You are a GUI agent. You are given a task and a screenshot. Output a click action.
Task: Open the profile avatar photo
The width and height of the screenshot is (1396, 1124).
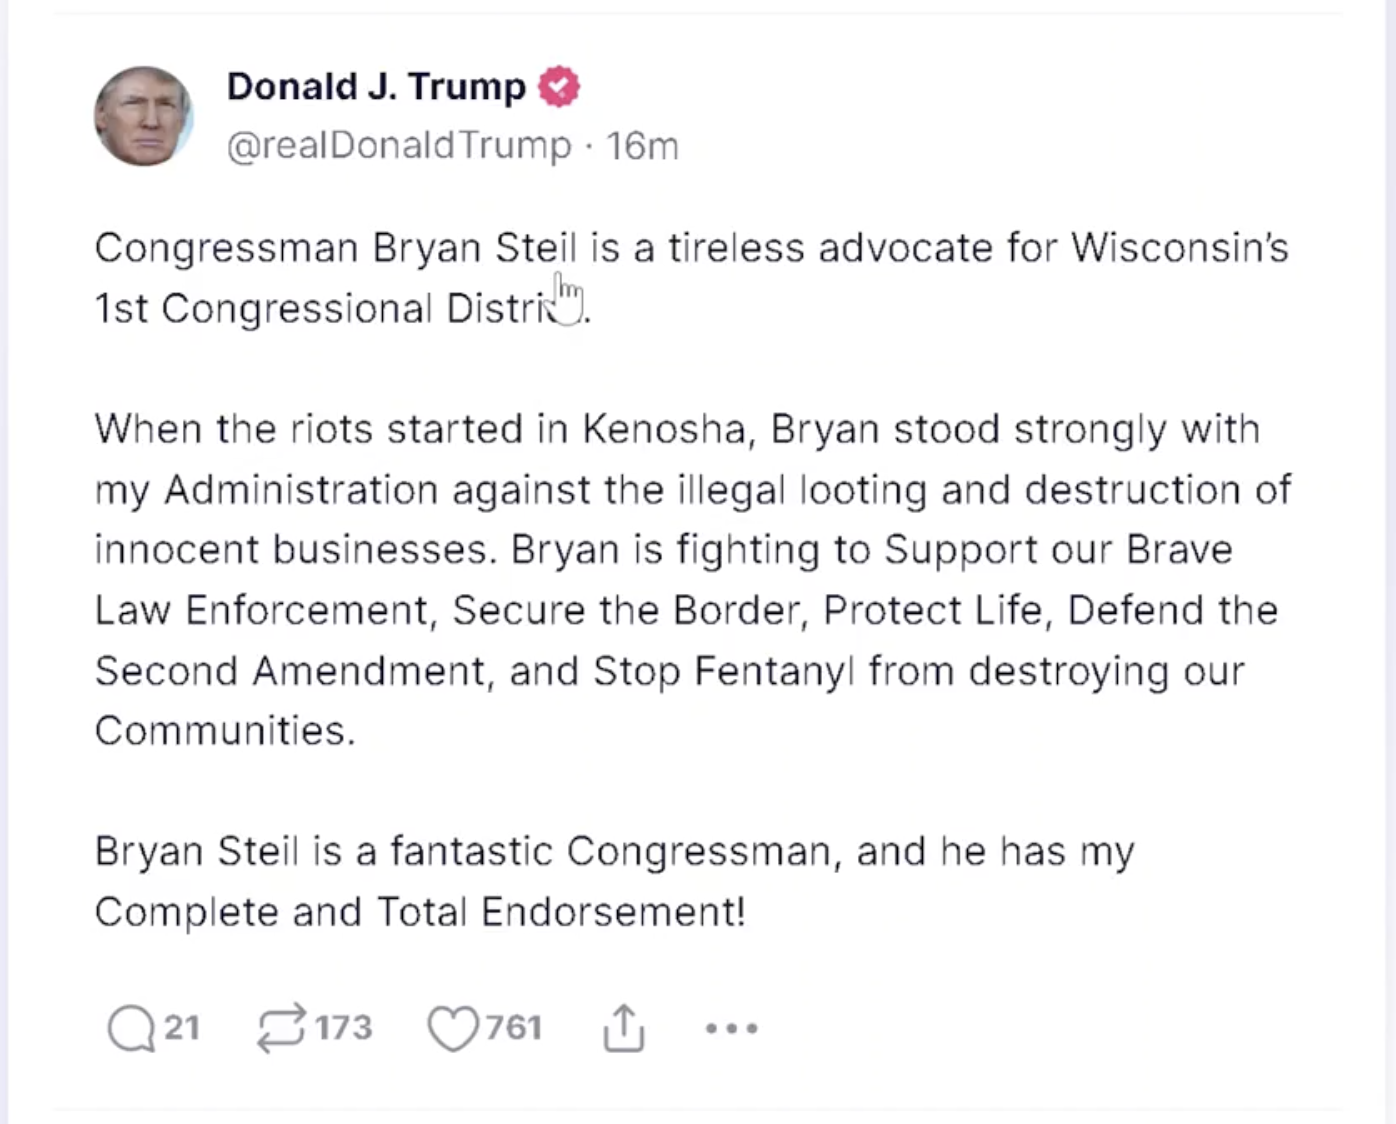click(143, 116)
